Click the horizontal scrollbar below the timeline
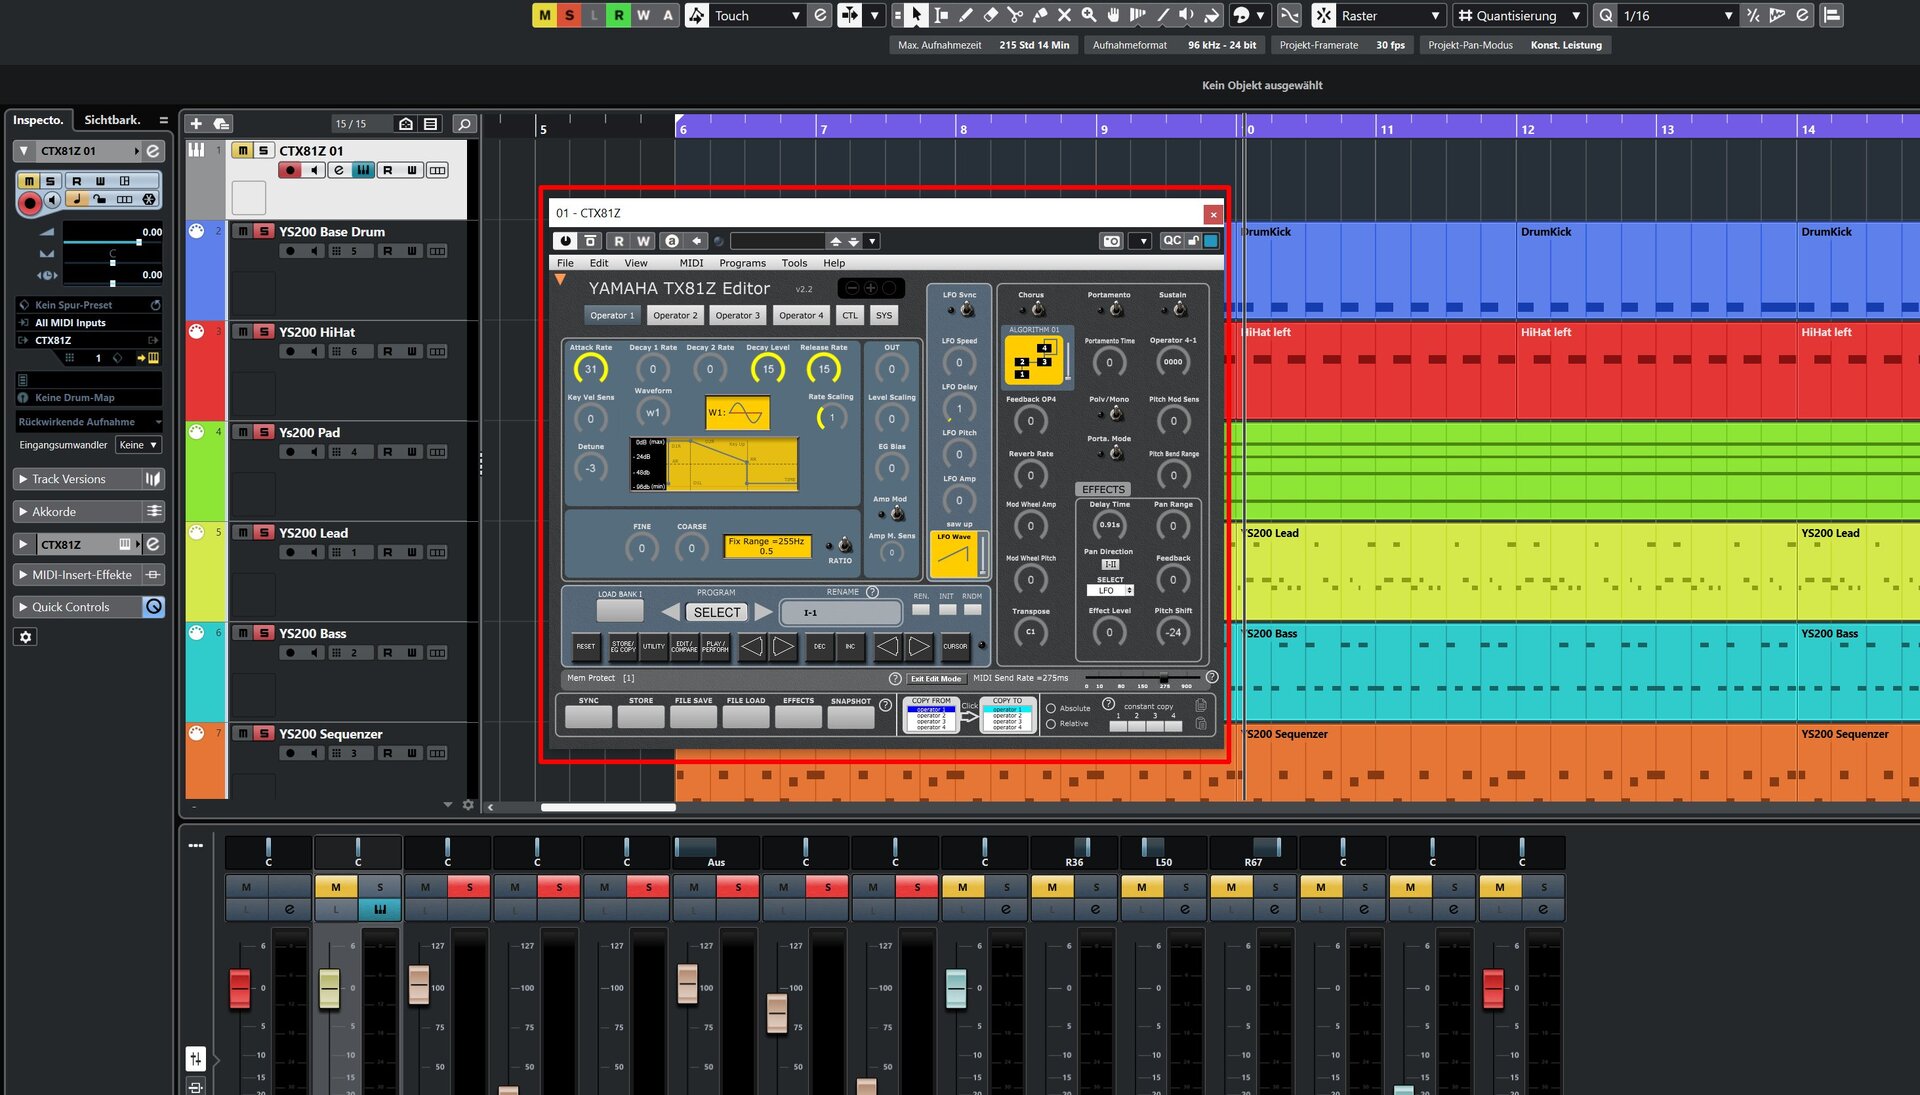 (x=608, y=806)
